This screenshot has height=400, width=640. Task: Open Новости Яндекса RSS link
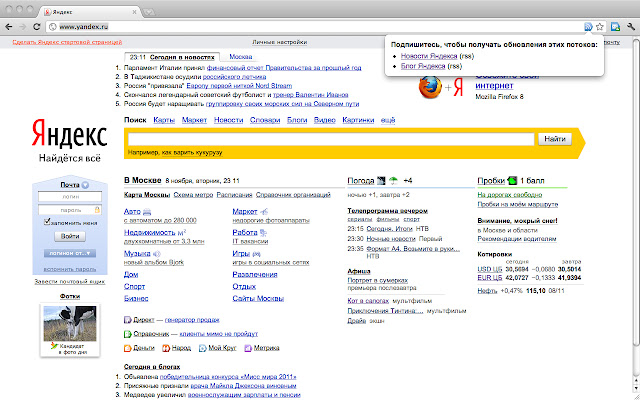point(429,56)
